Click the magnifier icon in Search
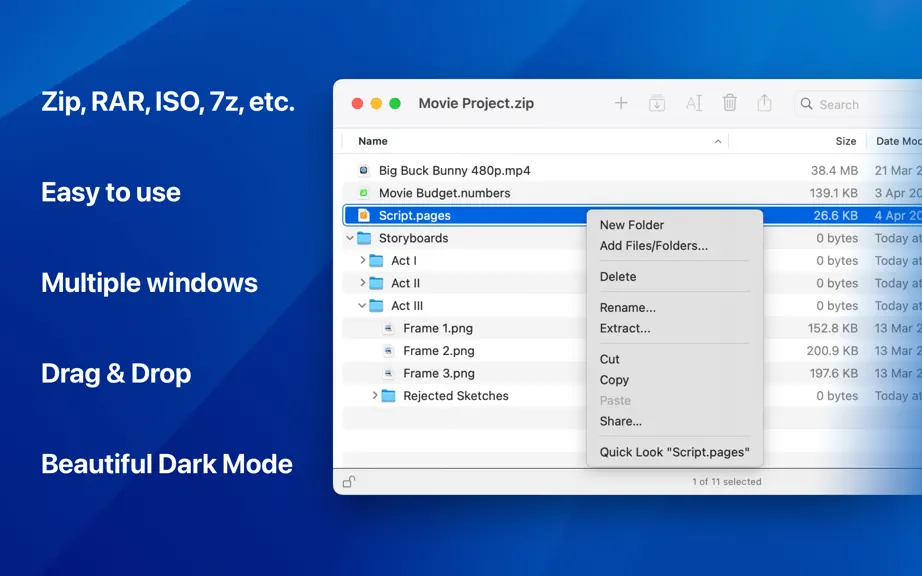Screen dimensions: 922x576 pyautogui.click(x=807, y=104)
